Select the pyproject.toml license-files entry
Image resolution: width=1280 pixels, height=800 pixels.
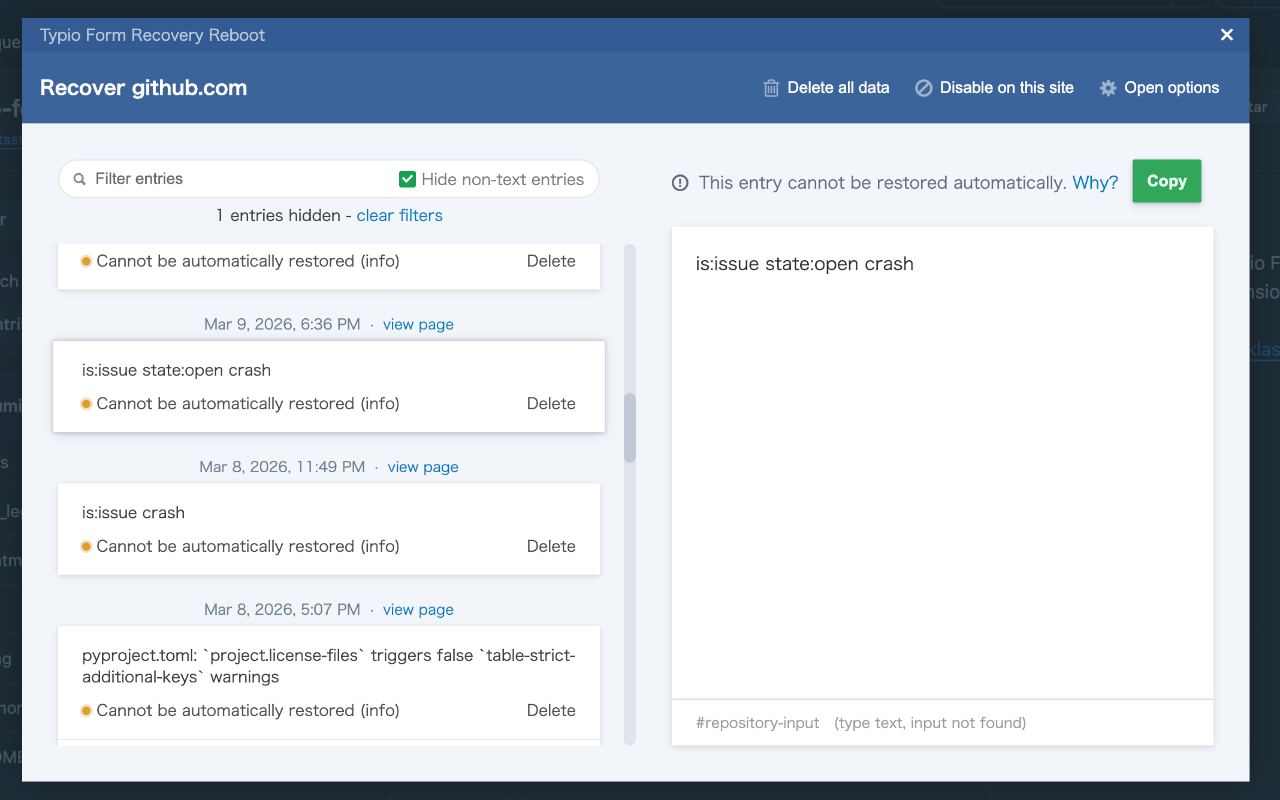[329, 683]
